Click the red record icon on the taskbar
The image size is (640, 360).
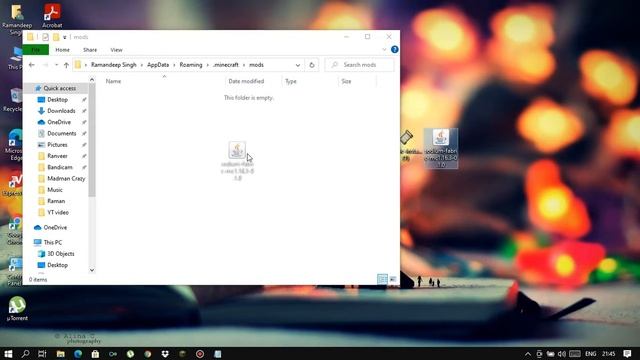point(200,354)
